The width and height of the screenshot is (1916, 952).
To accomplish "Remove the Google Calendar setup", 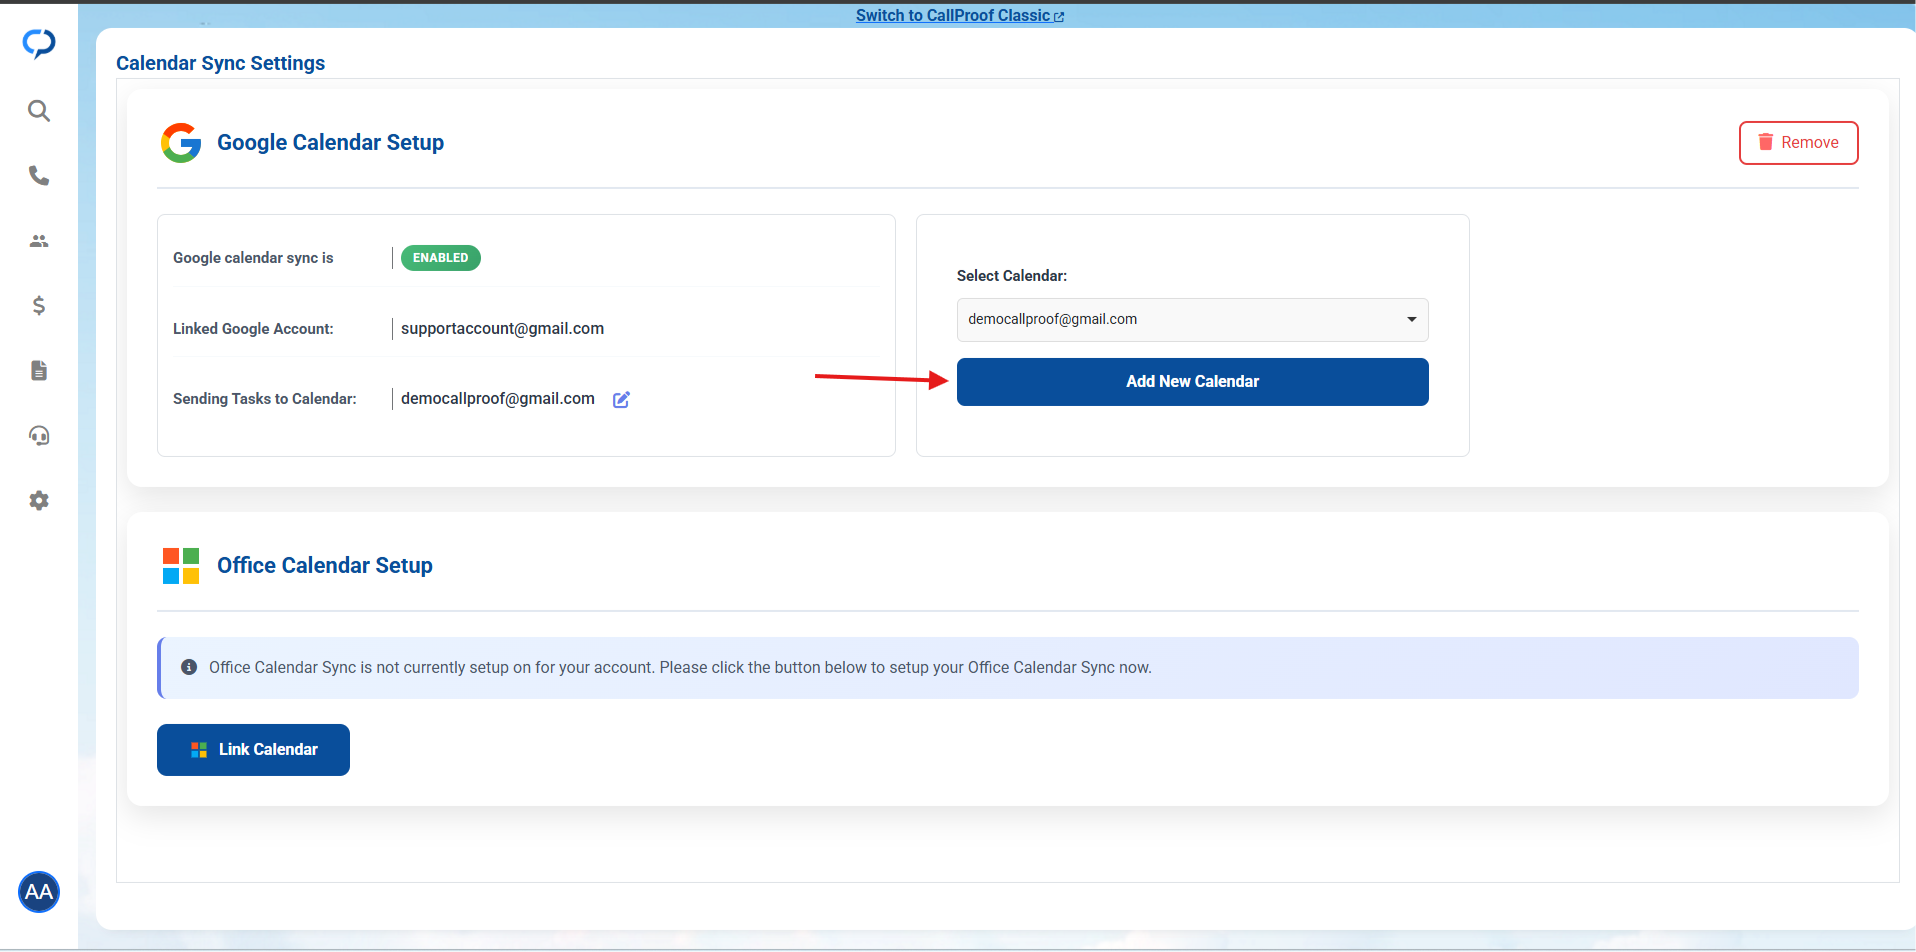I will click(1798, 143).
